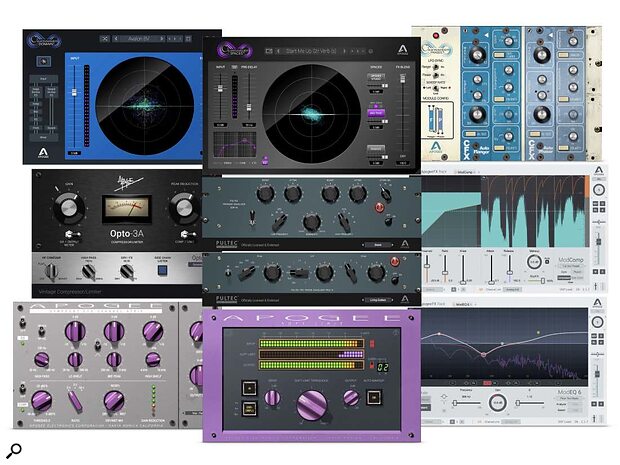Click Makeup gain dial in ModComp
Viewport: 620px width, 465px height.
coord(535,262)
